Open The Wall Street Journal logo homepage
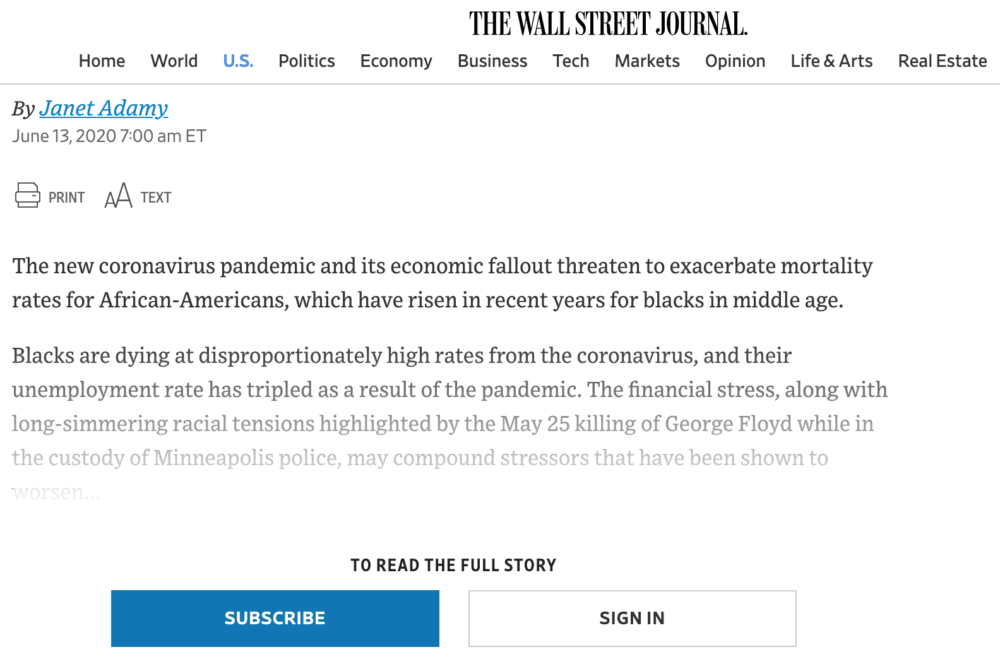Screen dimensions: 1000x664 tap(608, 24)
